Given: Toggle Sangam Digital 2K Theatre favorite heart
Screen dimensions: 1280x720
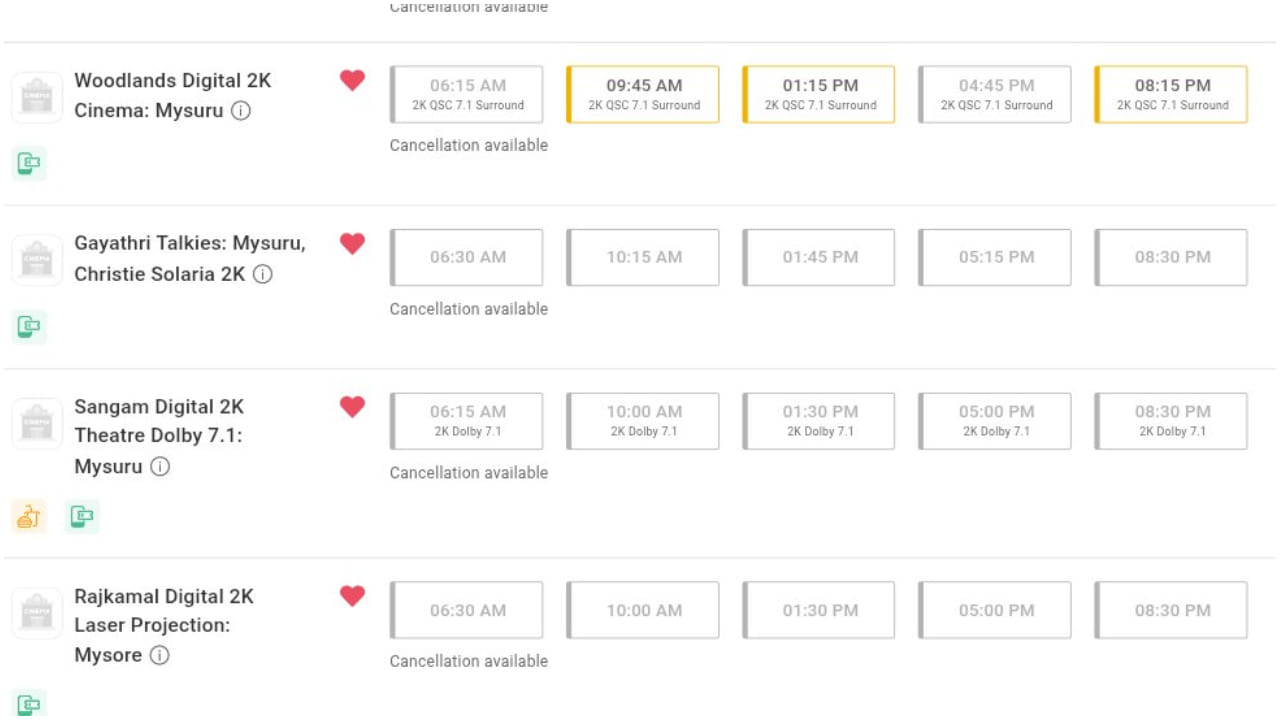Looking at the screenshot, I should coord(352,406).
